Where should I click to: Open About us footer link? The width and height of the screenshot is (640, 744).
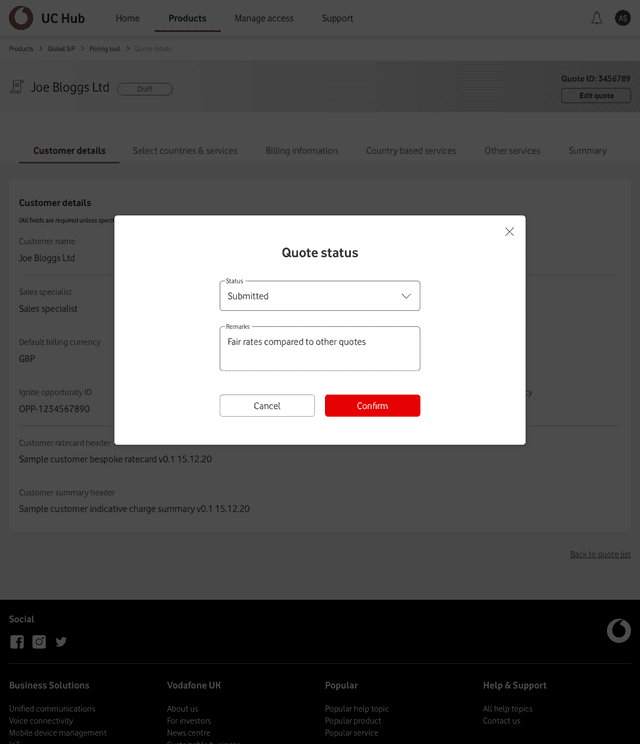182,708
